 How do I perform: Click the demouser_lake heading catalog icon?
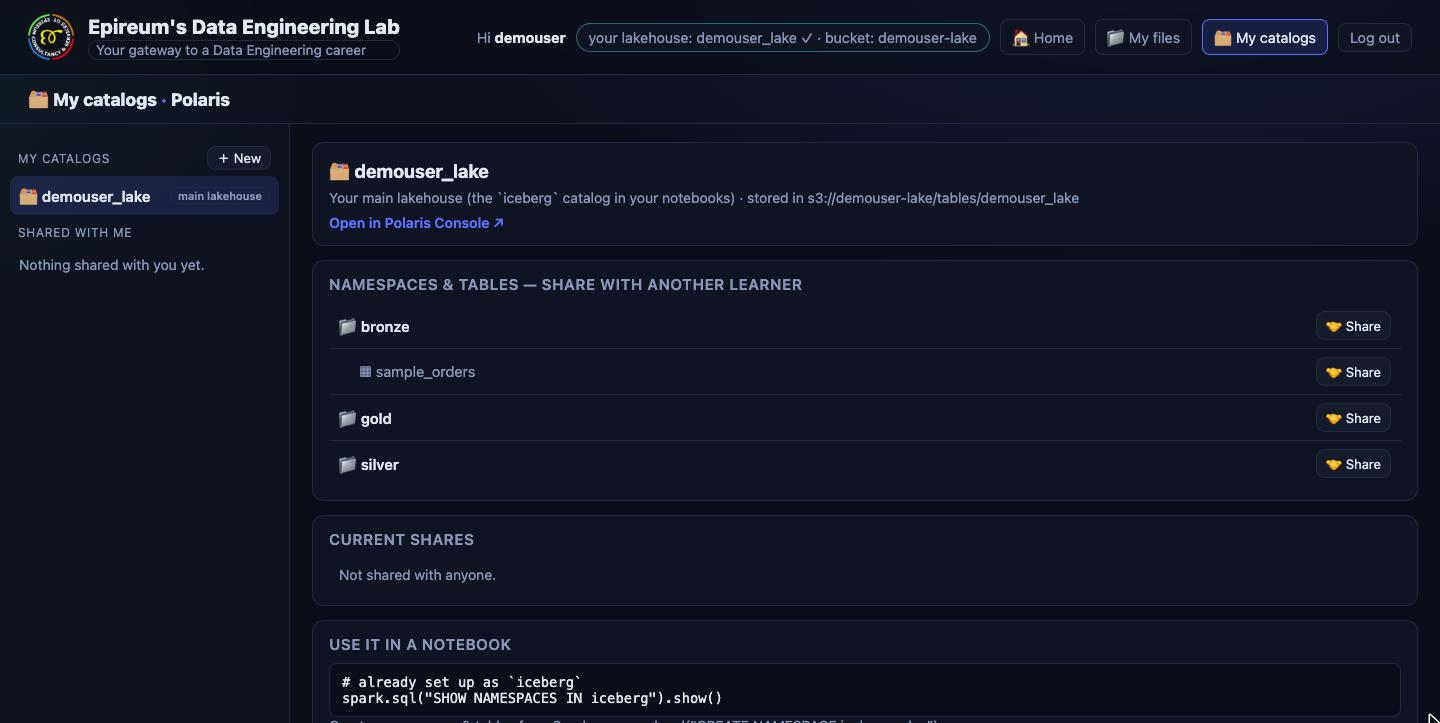339,172
